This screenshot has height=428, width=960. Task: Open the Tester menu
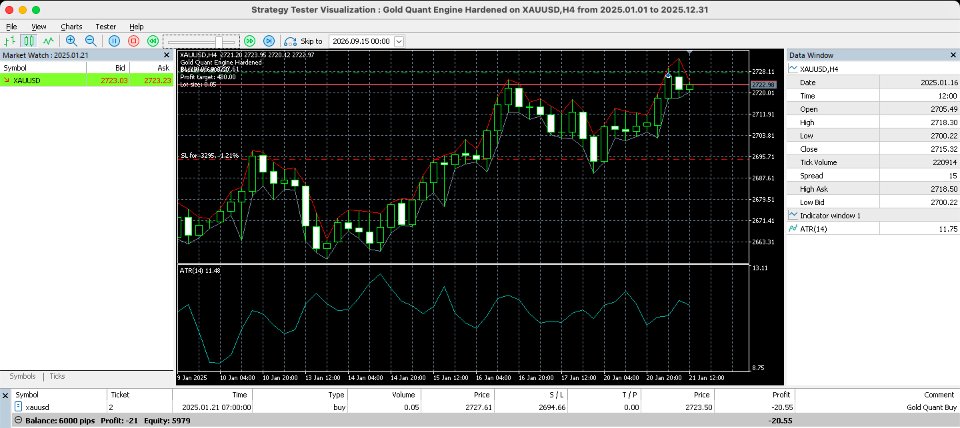tap(105, 27)
